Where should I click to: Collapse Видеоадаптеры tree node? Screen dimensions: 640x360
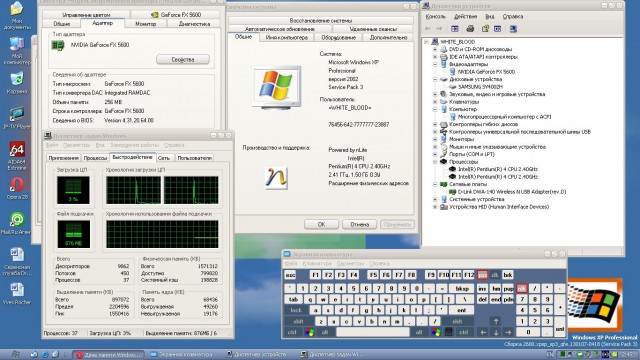(x=435, y=64)
